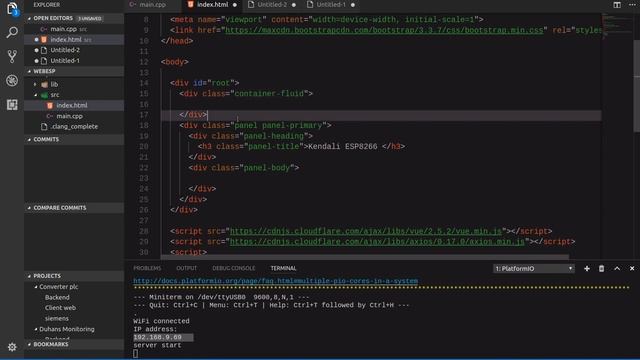
Task: Kill the terminal with trash icon
Action: click(x=601, y=269)
